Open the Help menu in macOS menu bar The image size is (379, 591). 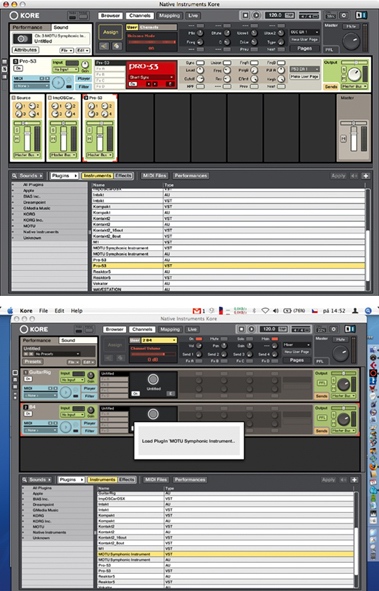tap(76, 311)
